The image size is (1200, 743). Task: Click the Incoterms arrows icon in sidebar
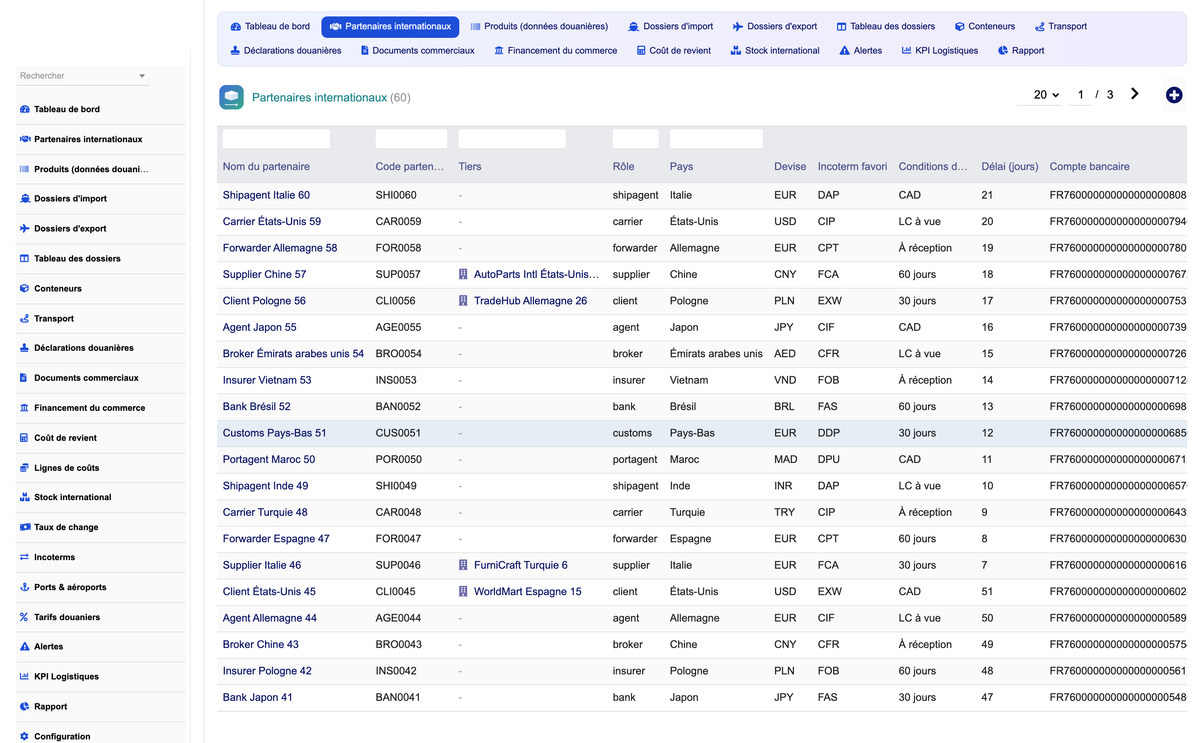[x=25, y=557]
